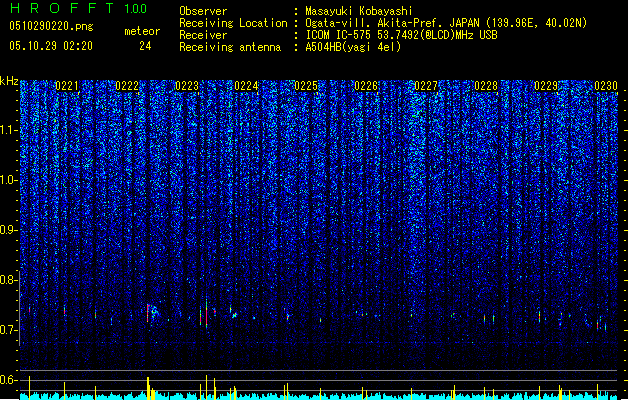Click the 0224 time marker
The image size is (629, 400).
pyautogui.click(x=246, y=86)
